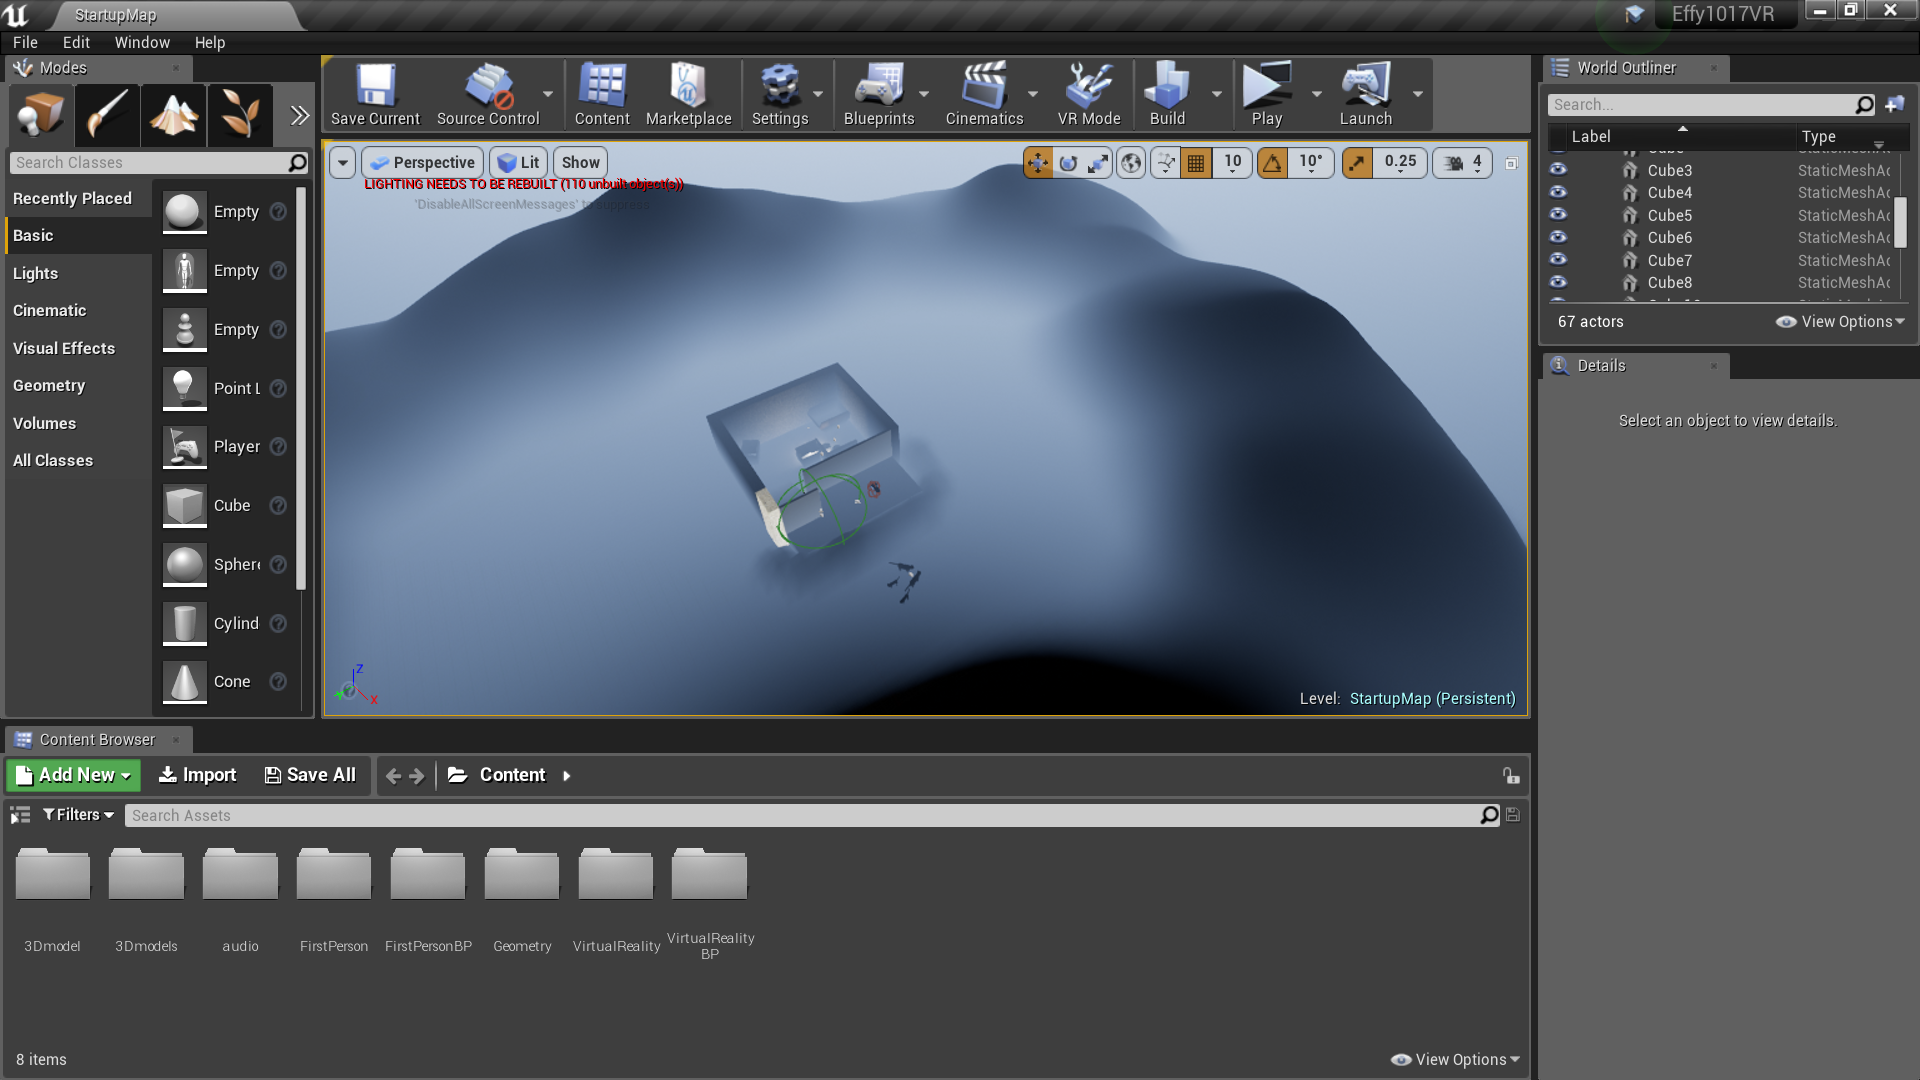Open the Blueprints toolbar icon
Screen dimensions: 1920x1080
point(878,95)
